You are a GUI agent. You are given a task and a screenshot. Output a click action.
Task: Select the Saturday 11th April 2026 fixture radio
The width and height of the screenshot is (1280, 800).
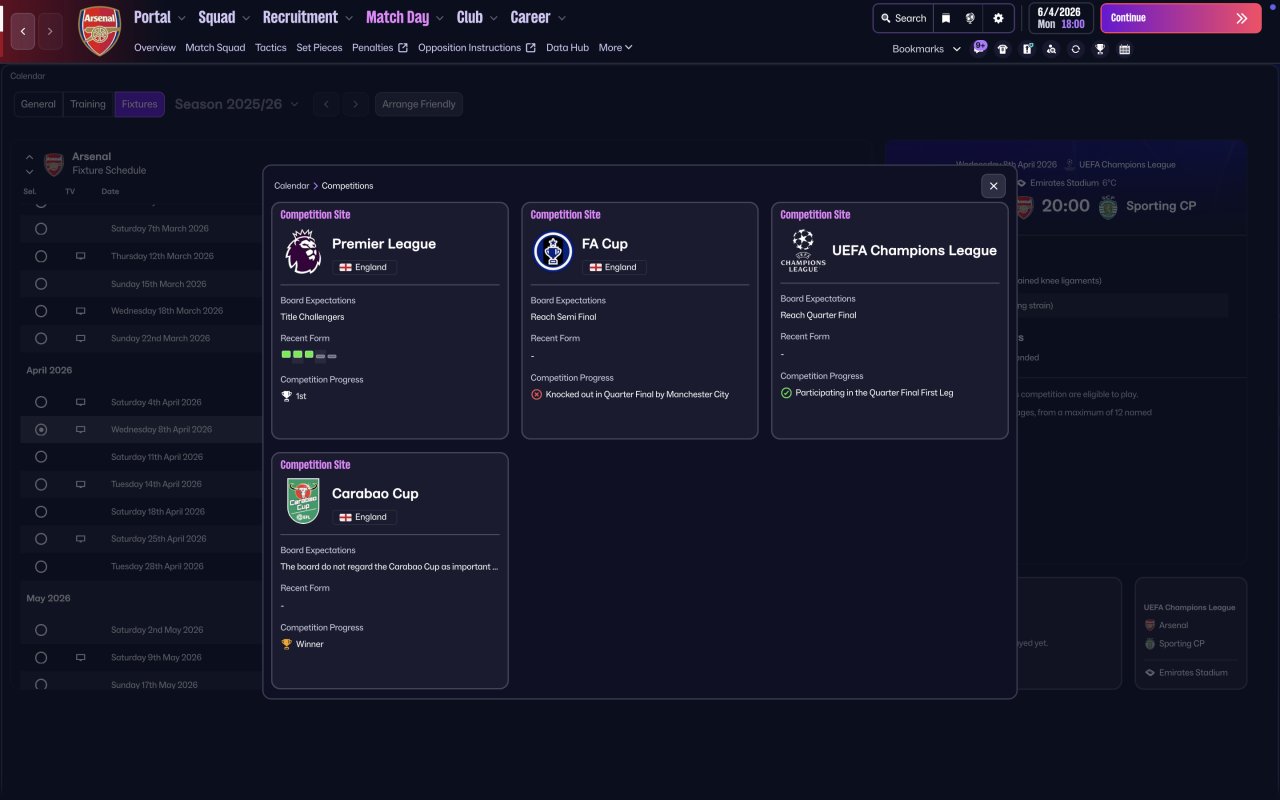coord(41,457)
